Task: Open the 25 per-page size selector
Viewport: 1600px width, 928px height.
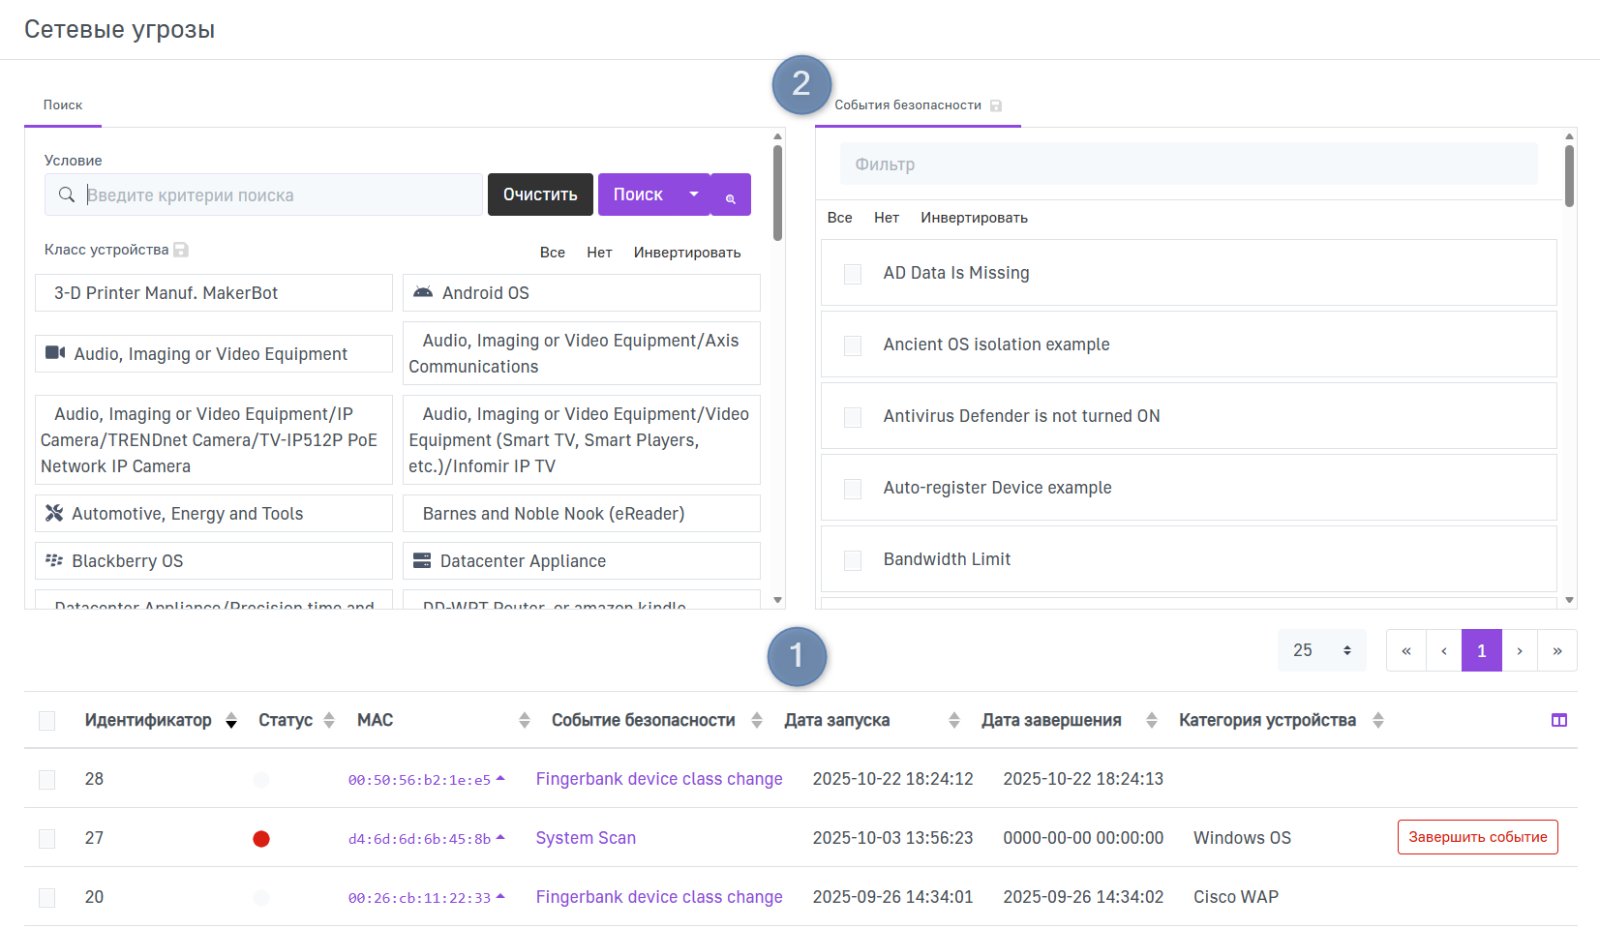Action: (x=1321, y=650)
